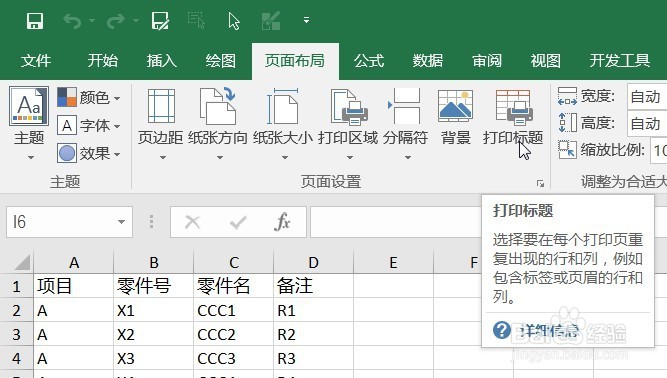This screenshot has height=378, width=667.
Task: Select row 4 header
Action: (x=17, y=358)
